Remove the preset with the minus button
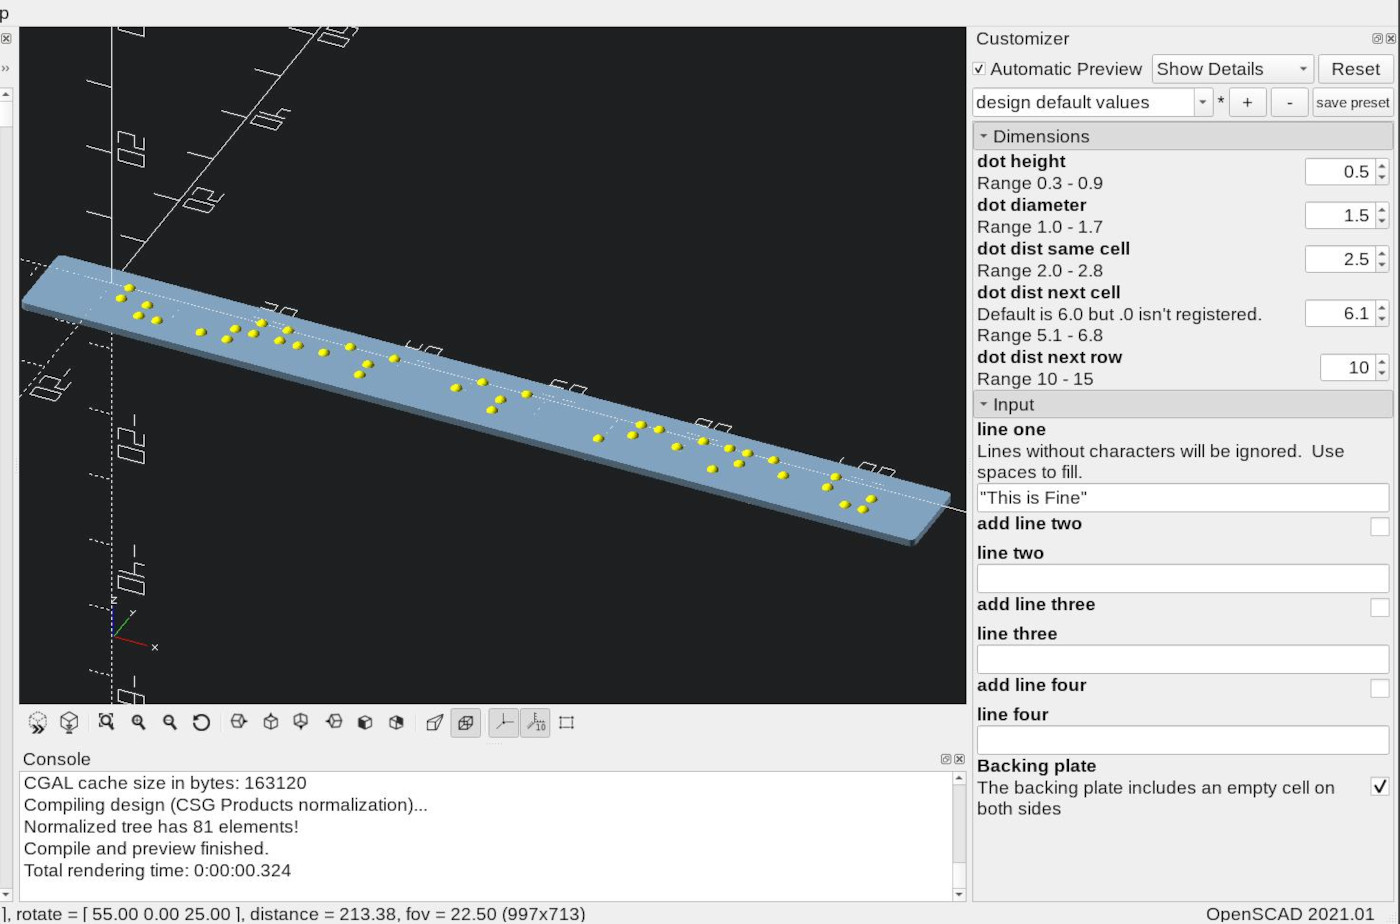This screenshot has height=924, width=1400. tap(1290, 102)
